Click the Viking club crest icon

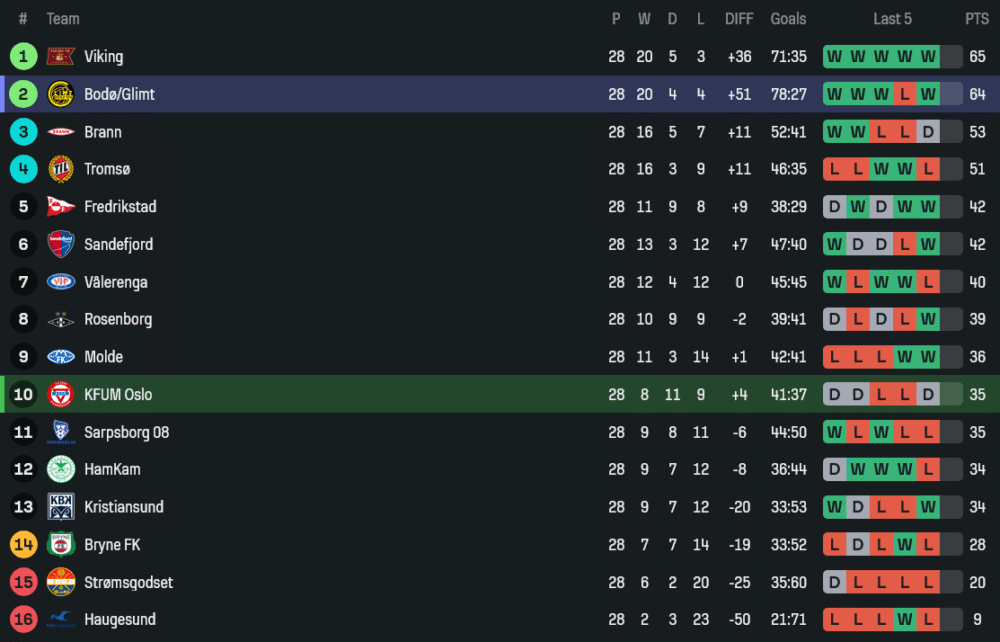coord(61,57)
